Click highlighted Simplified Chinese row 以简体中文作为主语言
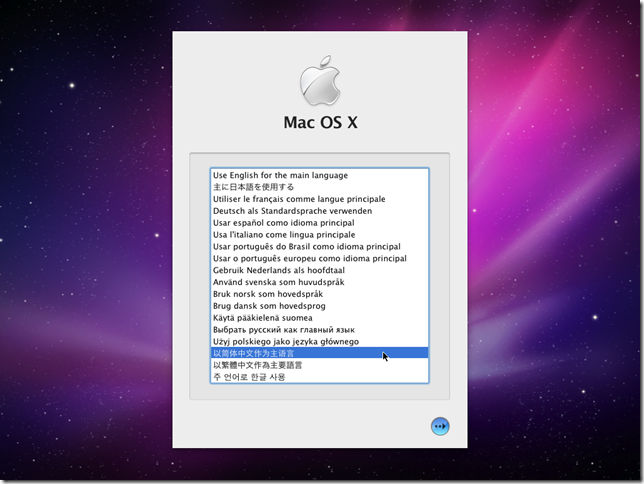644x484 pixels. coord(320,353)
